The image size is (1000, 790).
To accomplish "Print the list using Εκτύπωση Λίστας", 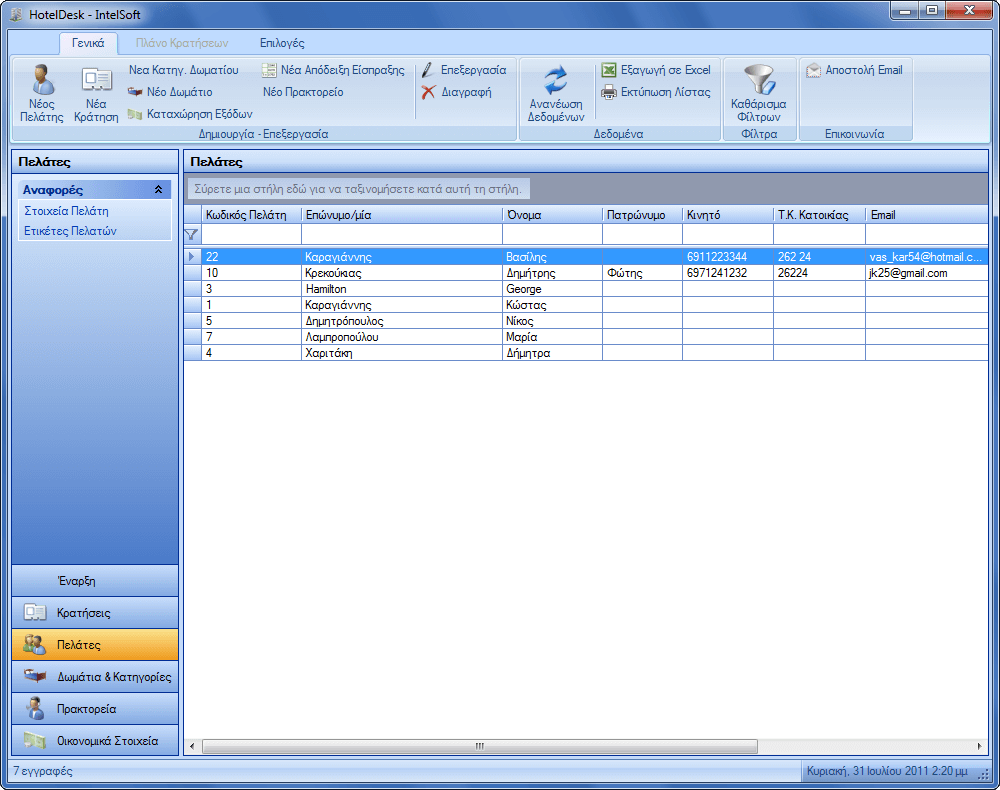I will click(x=656, y=92).
